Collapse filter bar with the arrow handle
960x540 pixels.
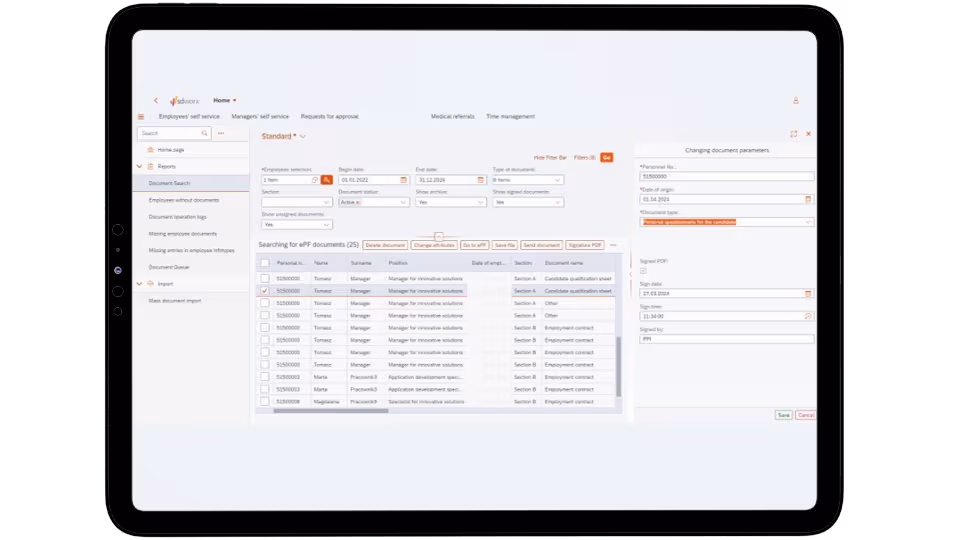(438, 236)
